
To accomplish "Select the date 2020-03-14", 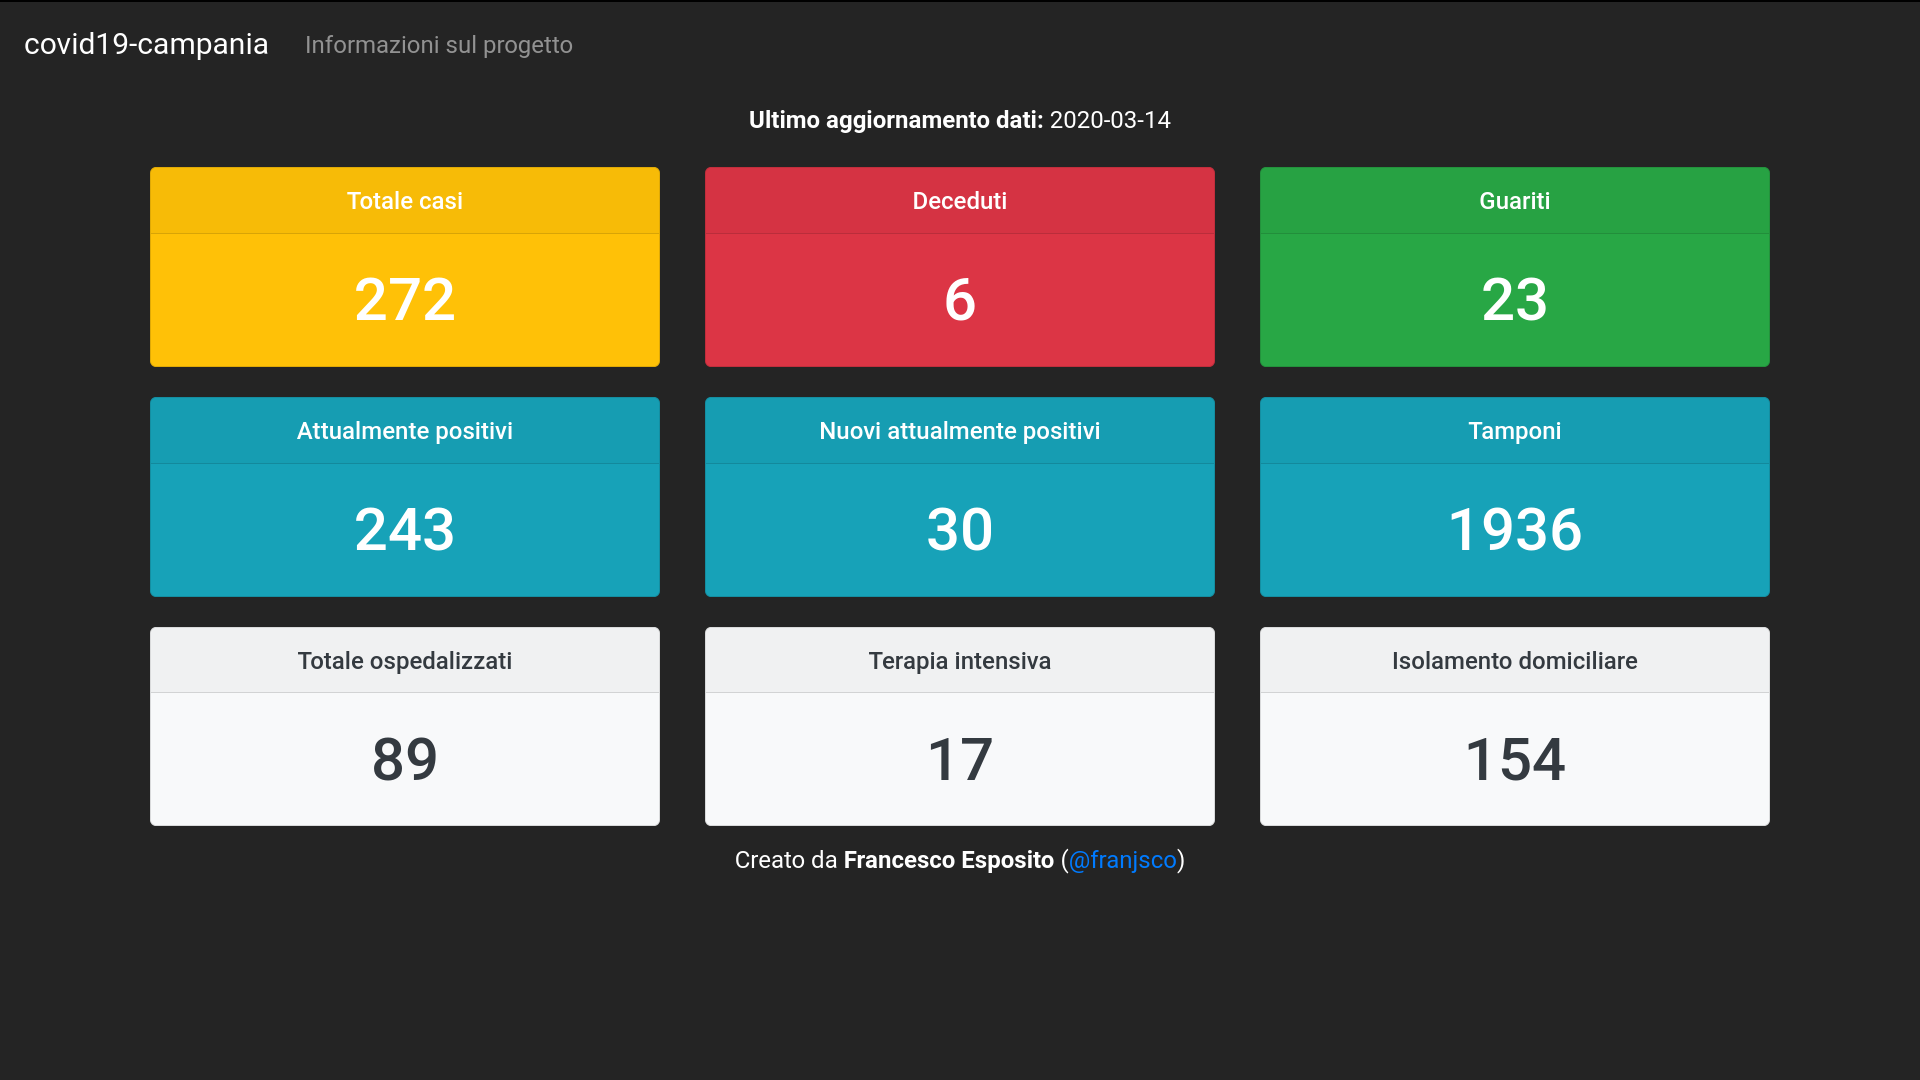I will pos(1110,120).
